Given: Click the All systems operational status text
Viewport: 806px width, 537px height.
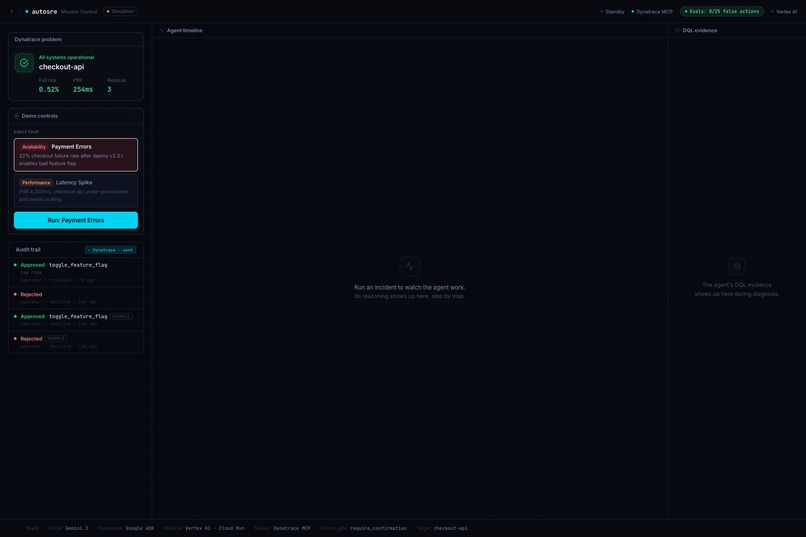Looking at the screenshot, I should click(x=66, y=58).
